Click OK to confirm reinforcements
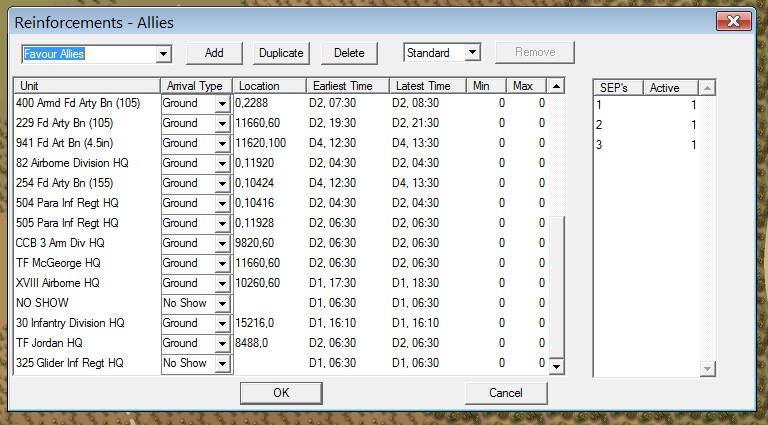 (281, 393)
